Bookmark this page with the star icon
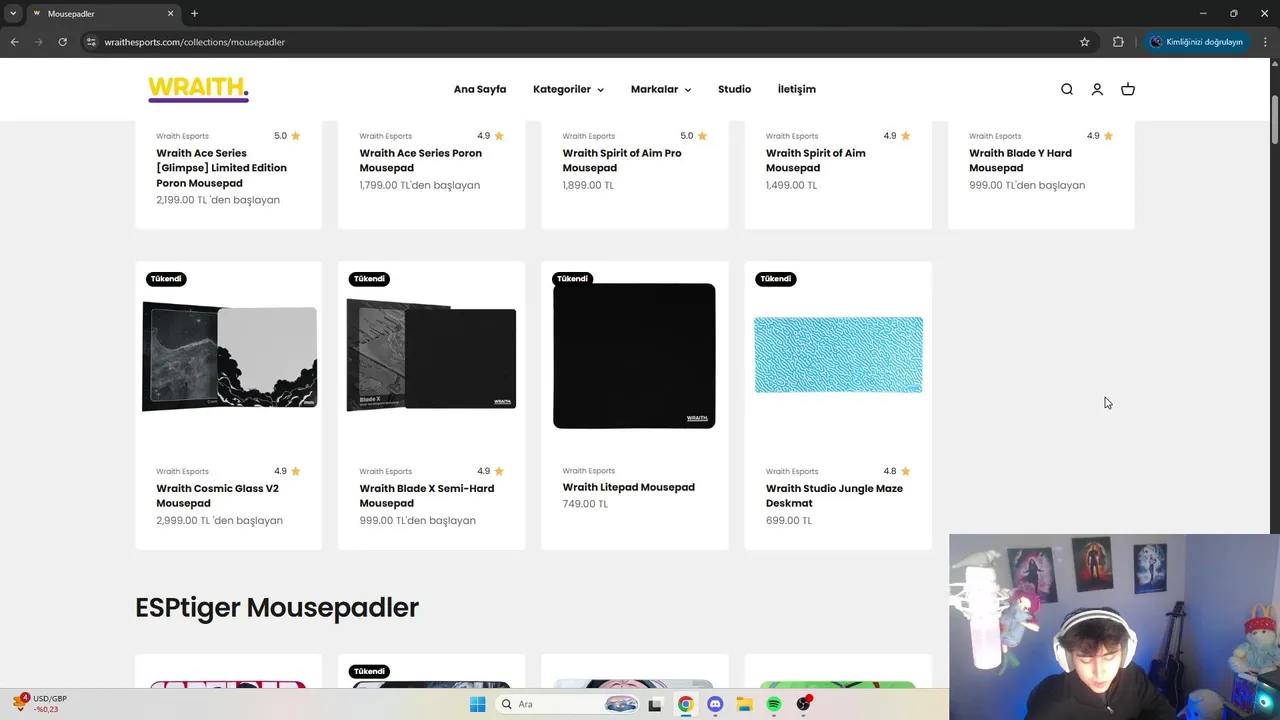This screenshot has height=720, width=1280. coord(1084,42)
